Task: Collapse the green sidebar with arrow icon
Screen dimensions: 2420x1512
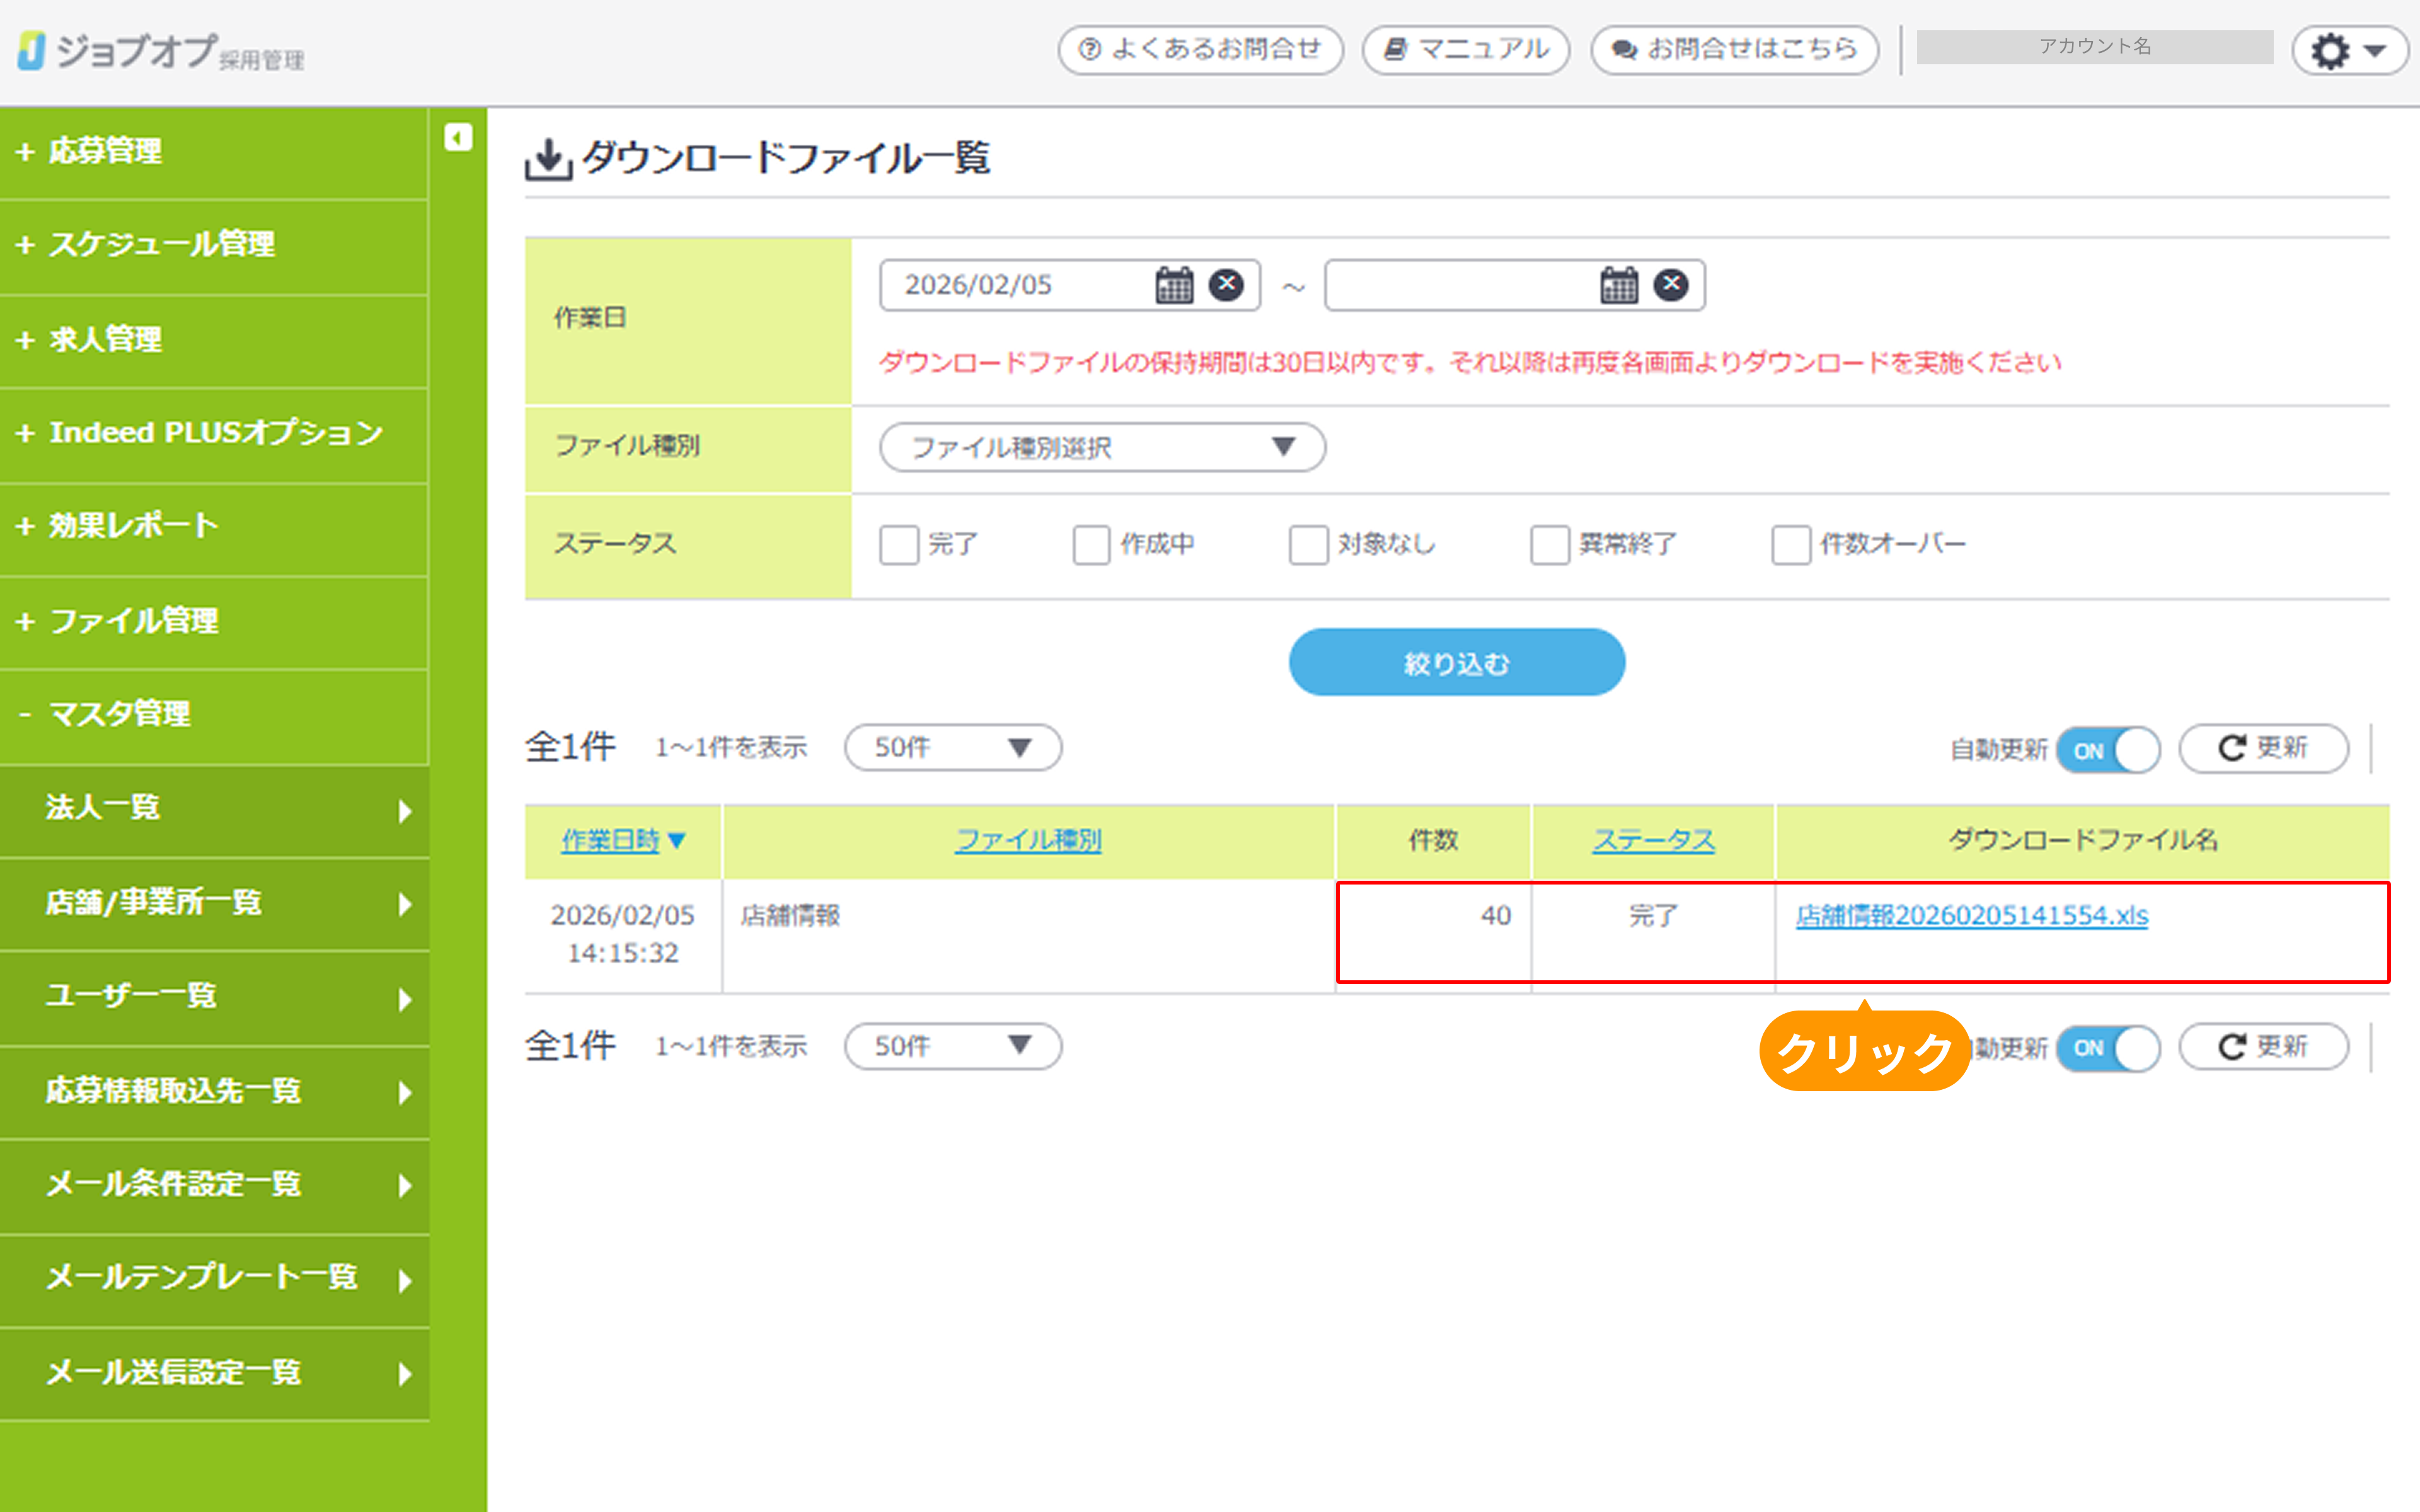Action: (x=458, y=137)
